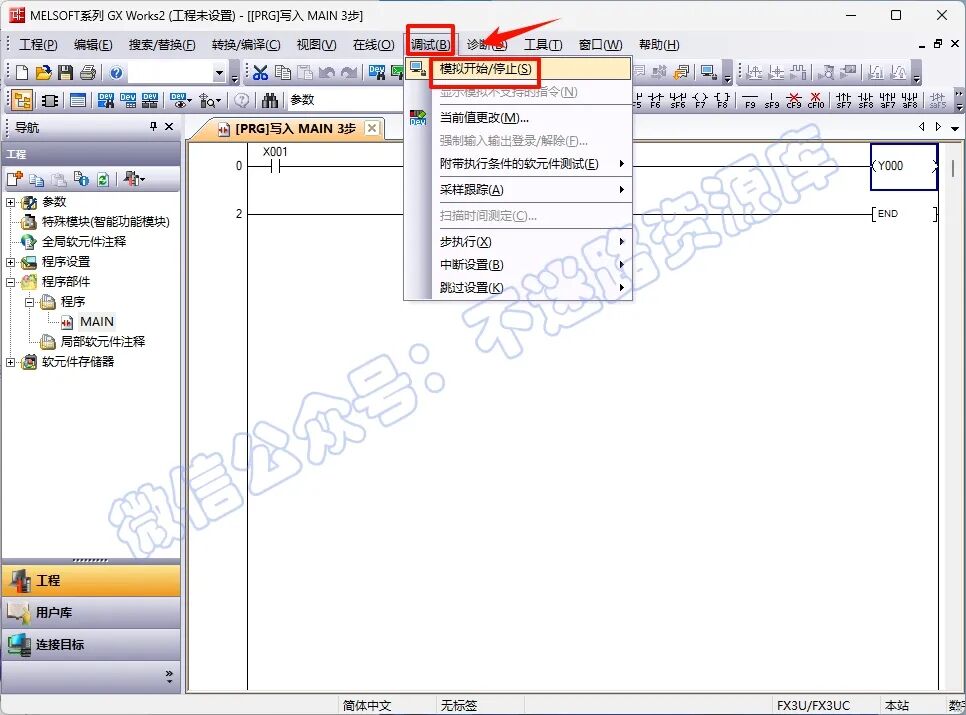Click the properties info icon in navigation toolbar

(81, 179)
